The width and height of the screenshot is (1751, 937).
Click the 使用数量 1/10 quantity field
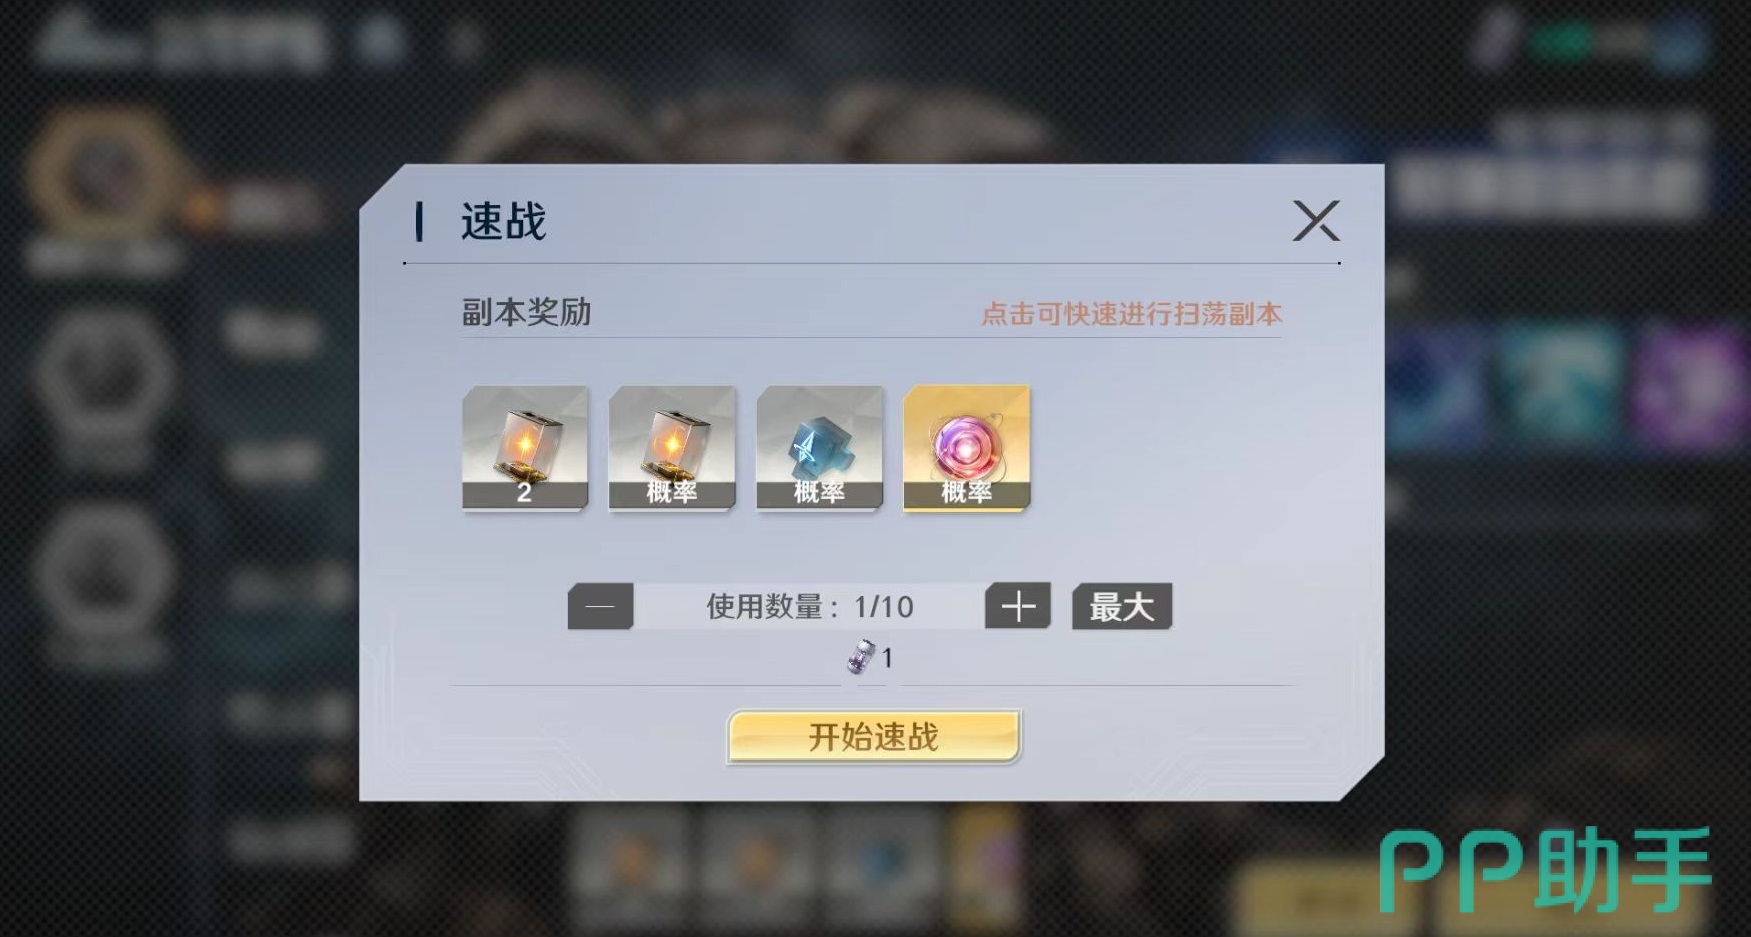[809, 606]
